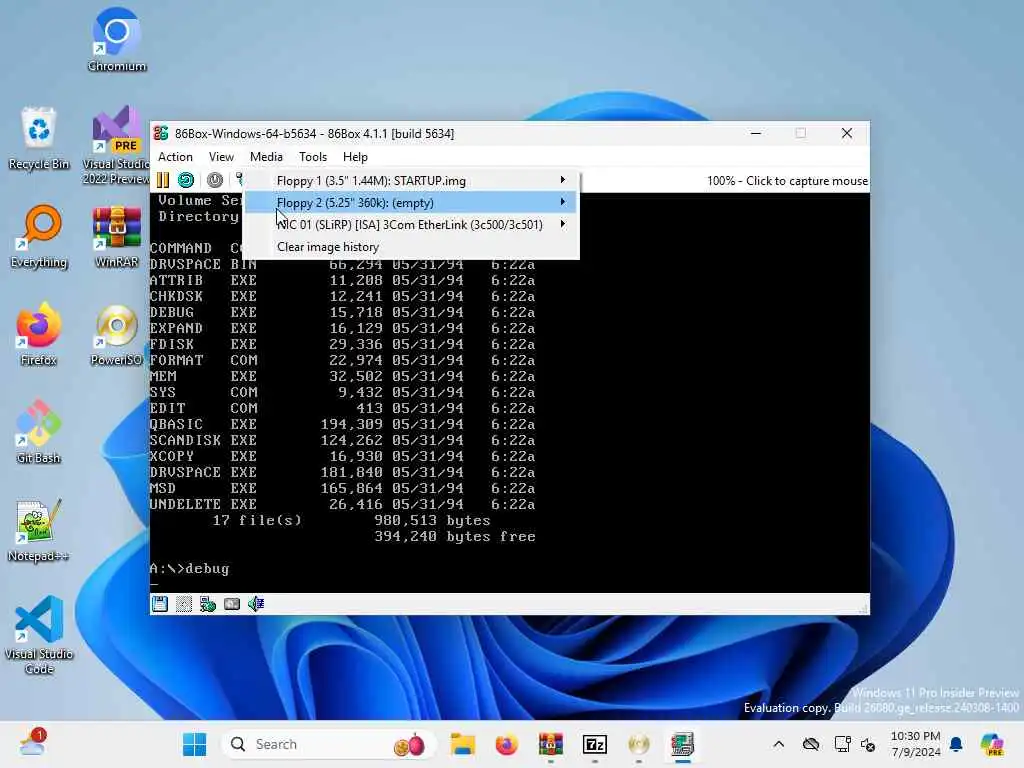
Task: Click the display/network tray icon
Action: click(x=842, y=744)
